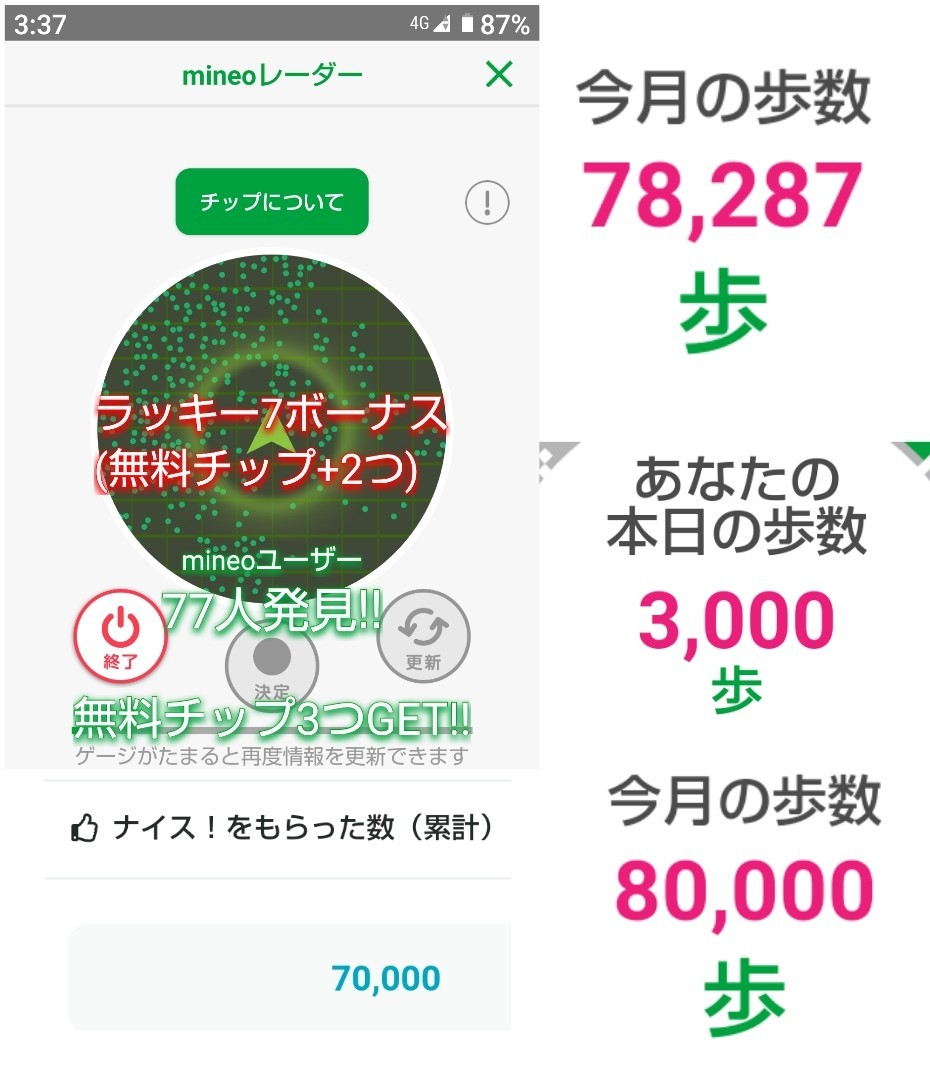
Task: Select the ナイス！をもらった数（累計） row
Action: pos(290,829)
